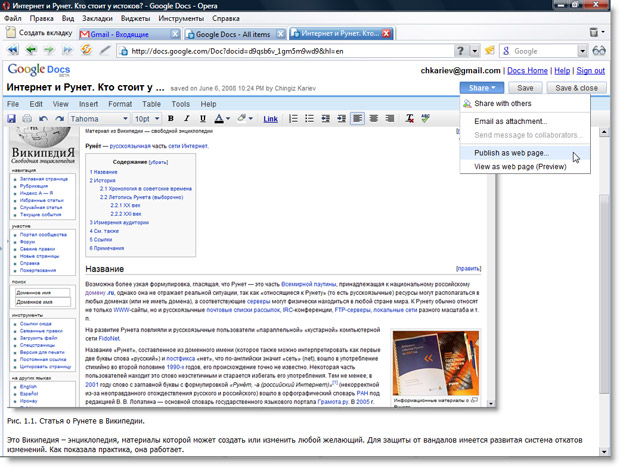Image resolution: width=620 pixels, height=467 pixels.
Task: Click Opera fast forward icon
Action: 68,50
